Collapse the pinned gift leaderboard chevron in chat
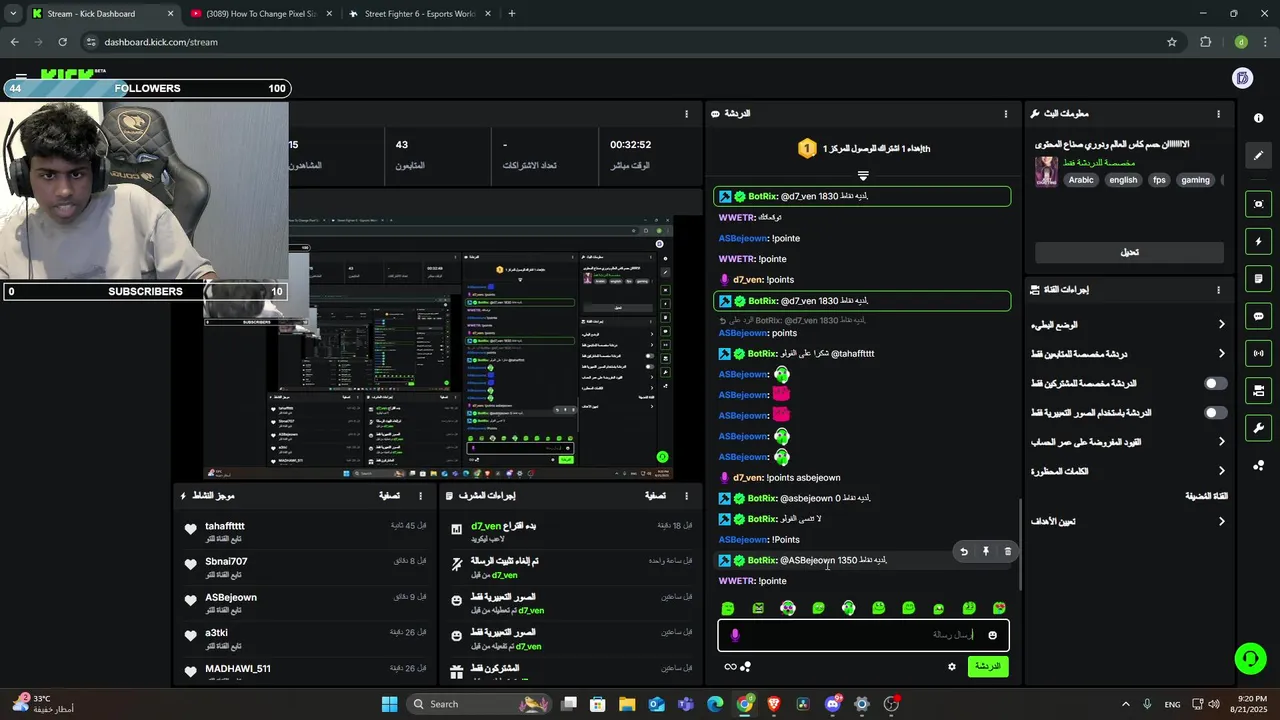Screen dimensions: 1280x720 pos(863,176)
